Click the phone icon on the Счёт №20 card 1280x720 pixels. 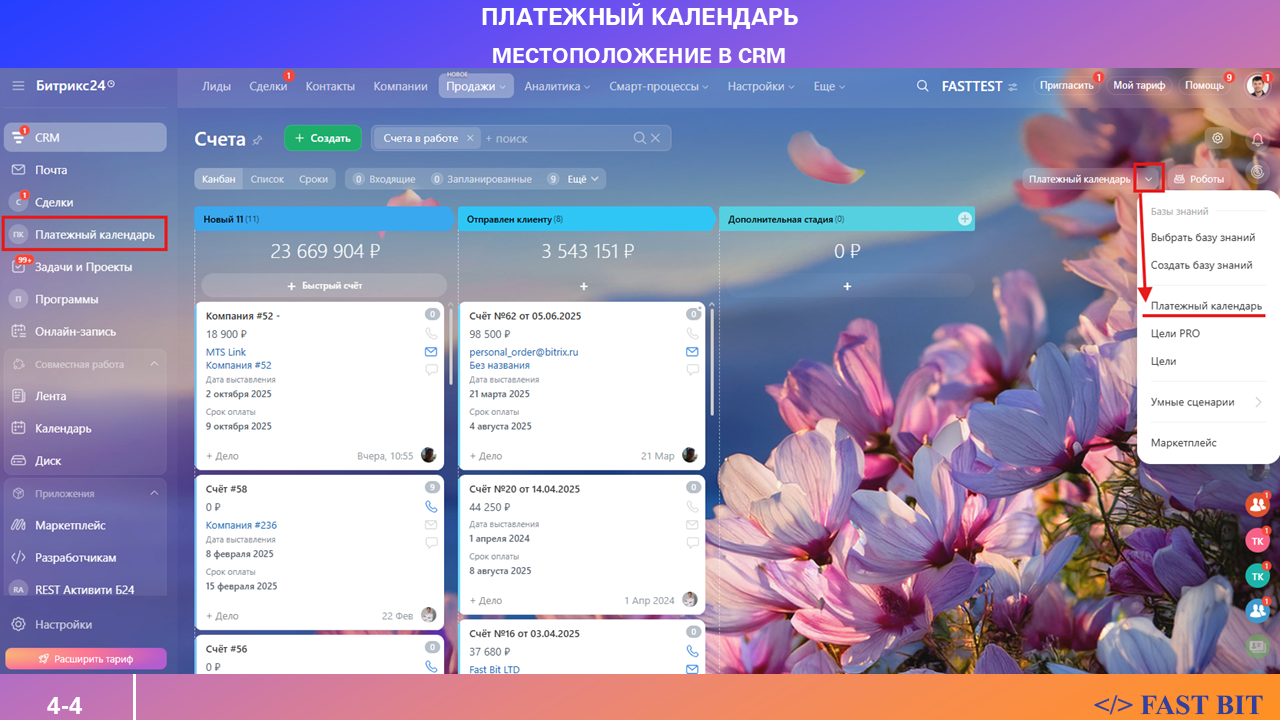[x=692, y=507]
